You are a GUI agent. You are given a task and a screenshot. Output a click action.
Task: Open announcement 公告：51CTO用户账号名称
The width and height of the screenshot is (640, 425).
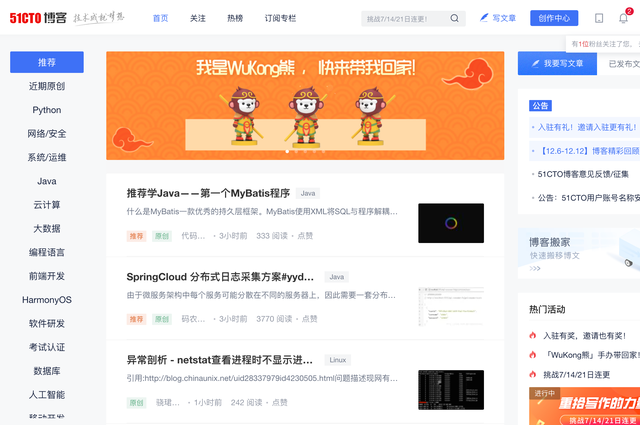point(589,198)
